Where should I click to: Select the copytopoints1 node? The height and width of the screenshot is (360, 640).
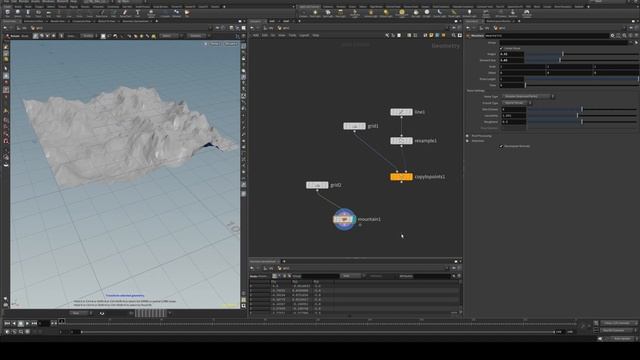tap(401, 177)
